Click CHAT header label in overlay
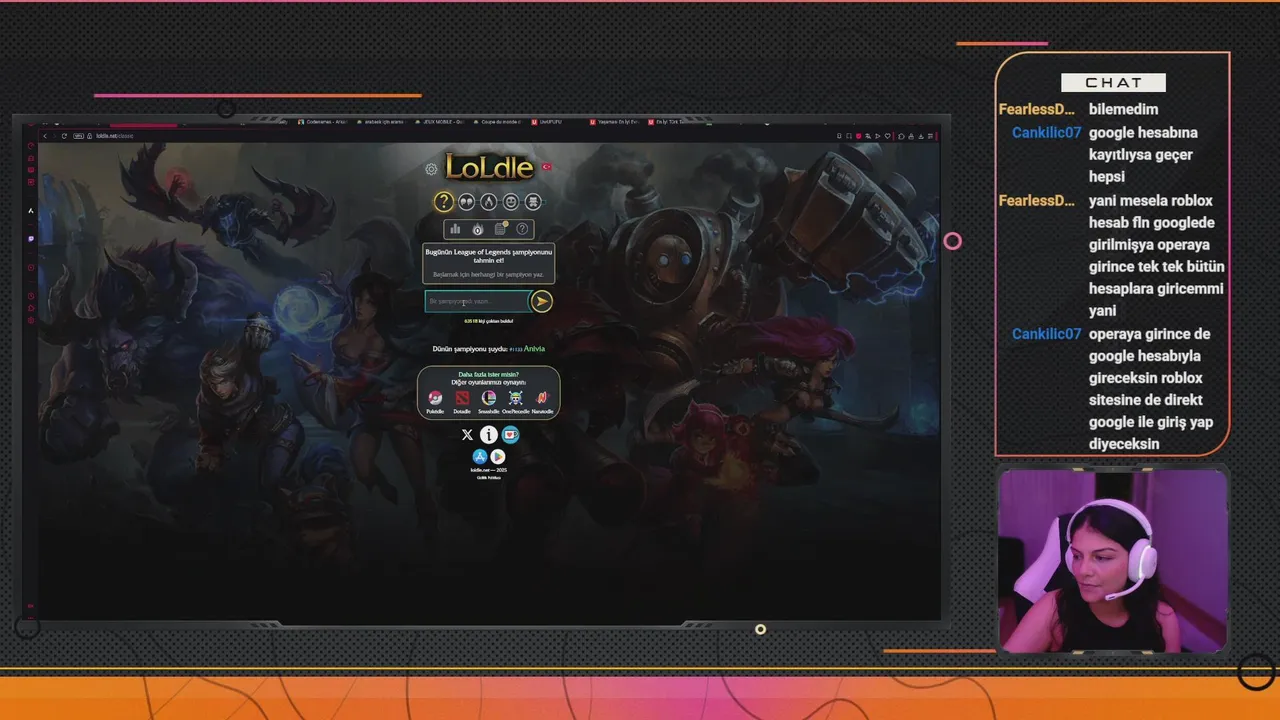The width and height of the screenshot is (1280, 720). tap(1113, 83)
